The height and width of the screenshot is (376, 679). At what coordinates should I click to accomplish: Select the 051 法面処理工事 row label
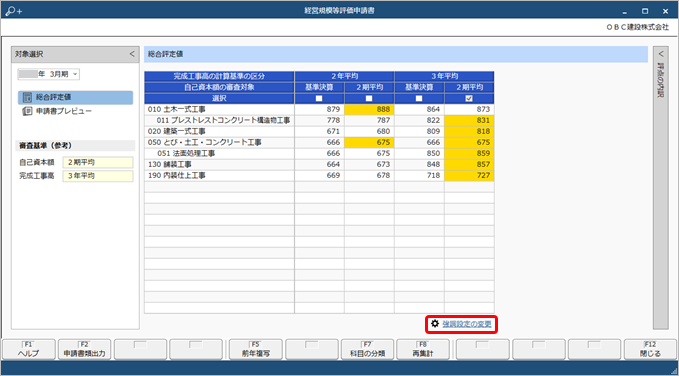click(x=186, y=153)
